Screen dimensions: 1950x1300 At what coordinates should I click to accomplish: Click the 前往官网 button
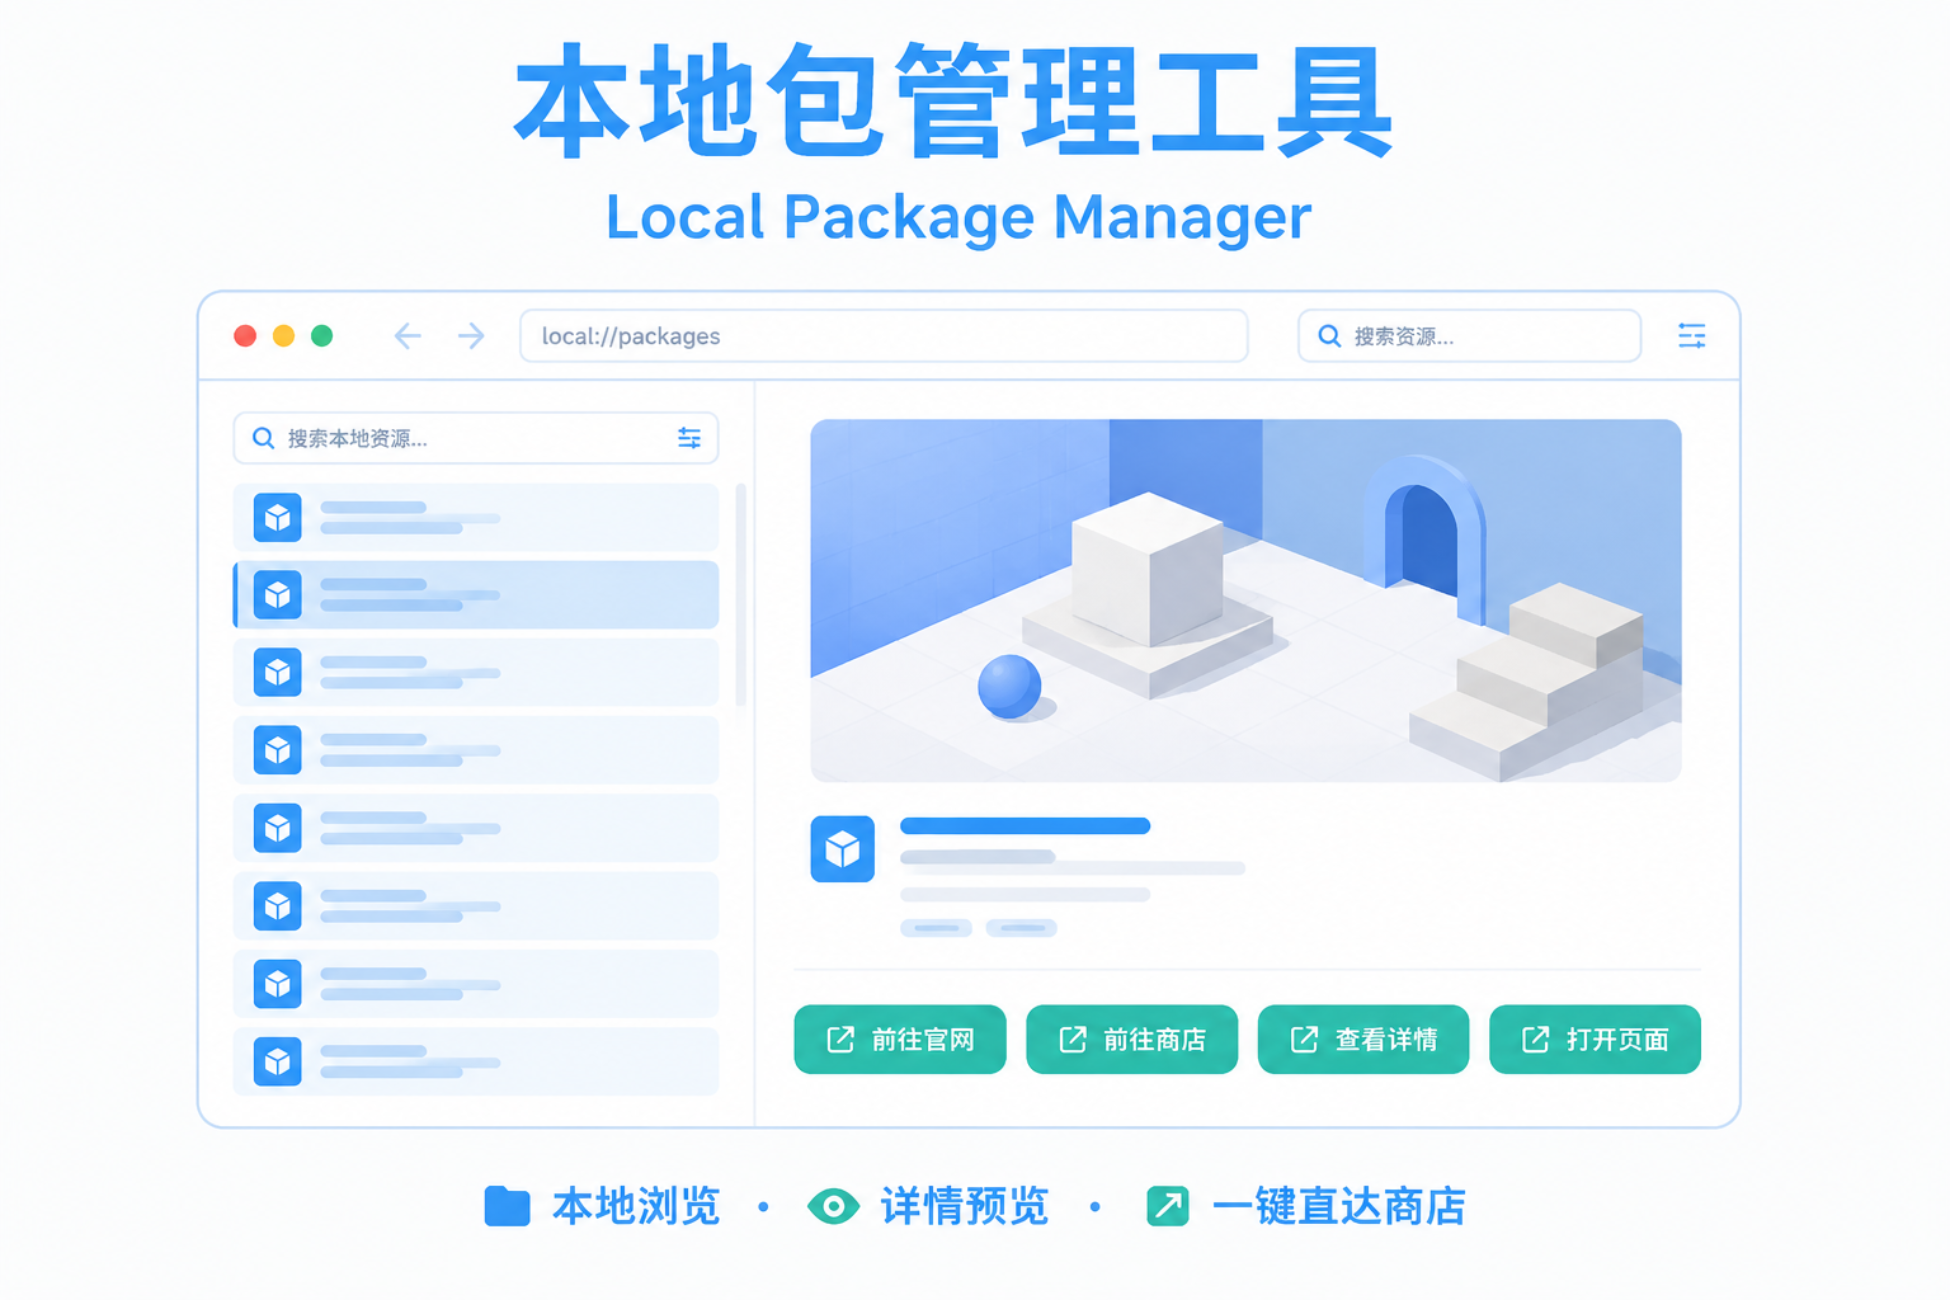(x=900, y=1040)
